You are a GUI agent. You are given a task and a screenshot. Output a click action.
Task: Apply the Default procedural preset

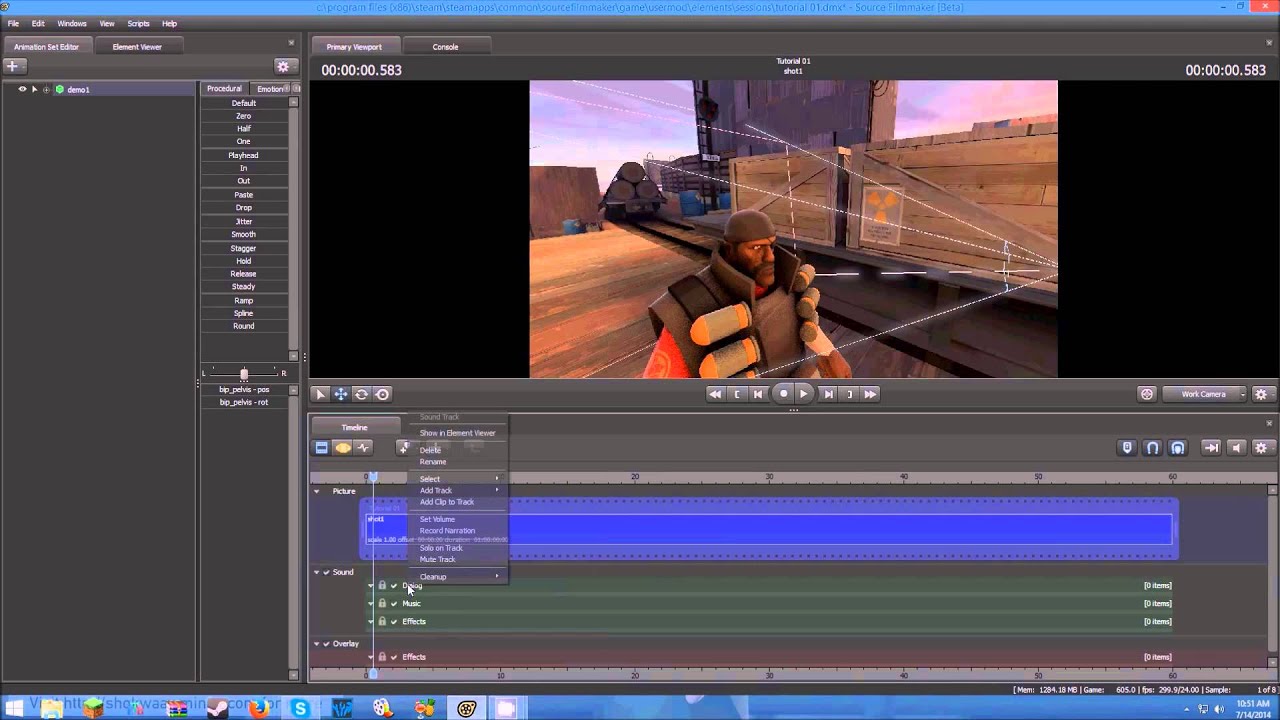(x=244, y=103)
